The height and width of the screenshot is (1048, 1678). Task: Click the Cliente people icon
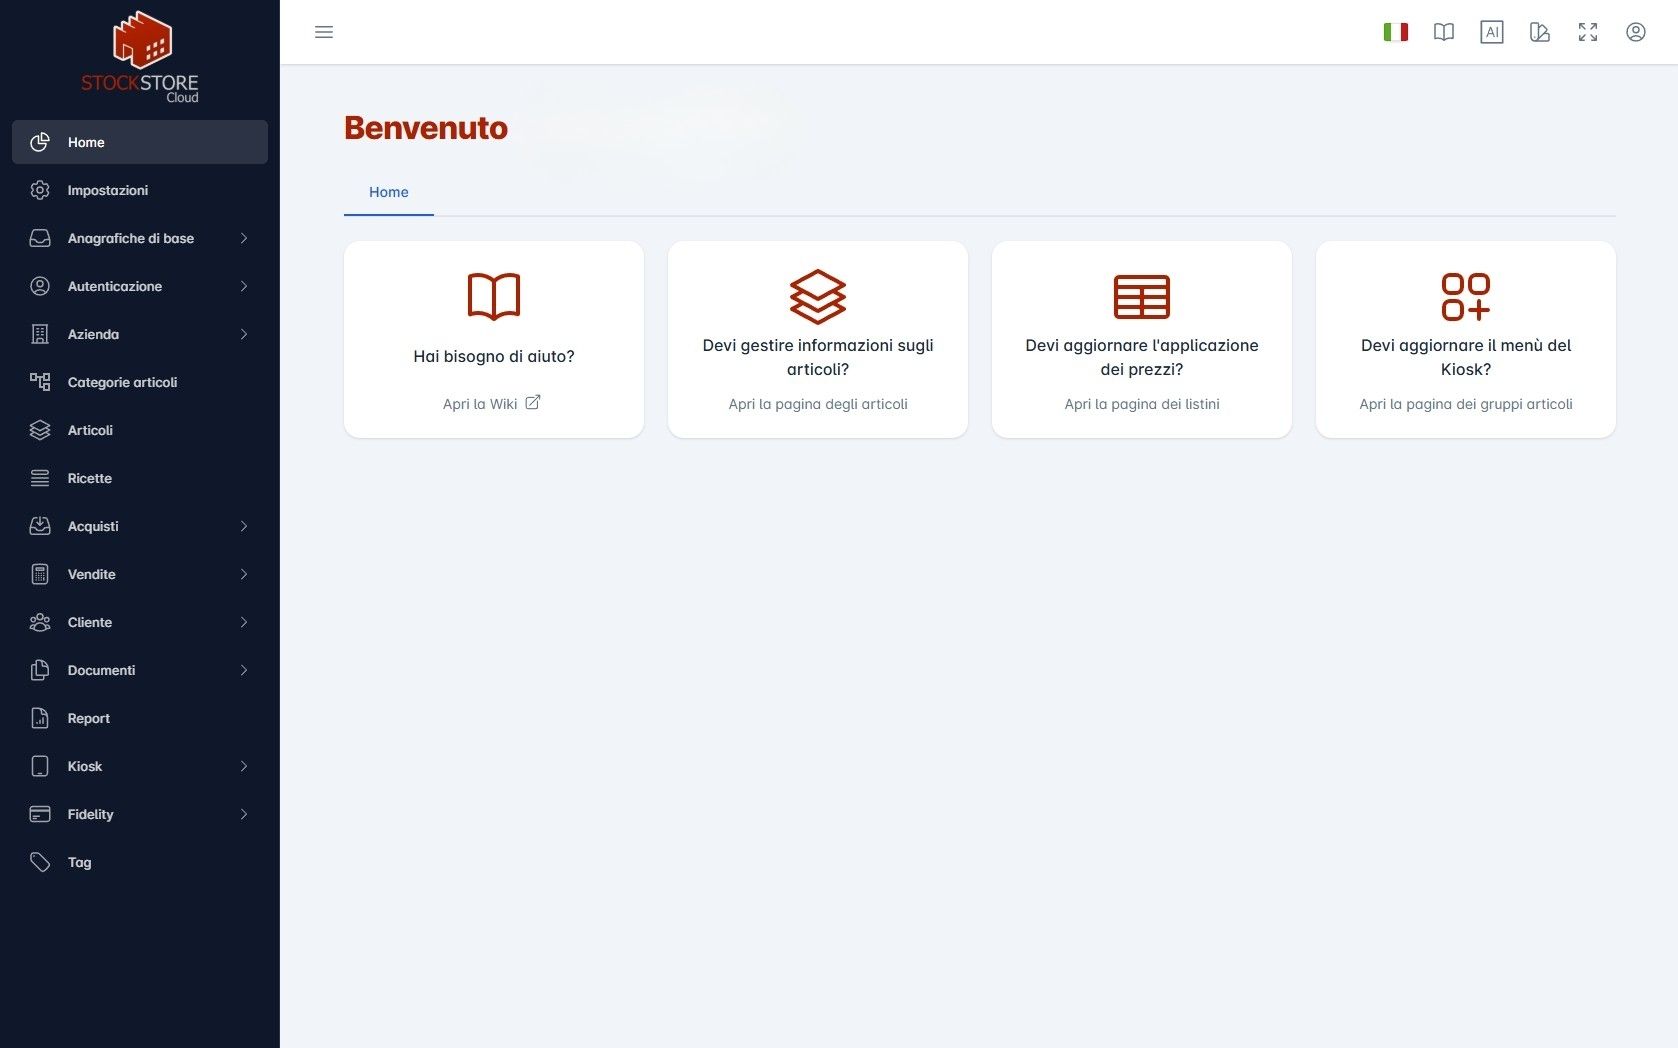click(40, 622)
